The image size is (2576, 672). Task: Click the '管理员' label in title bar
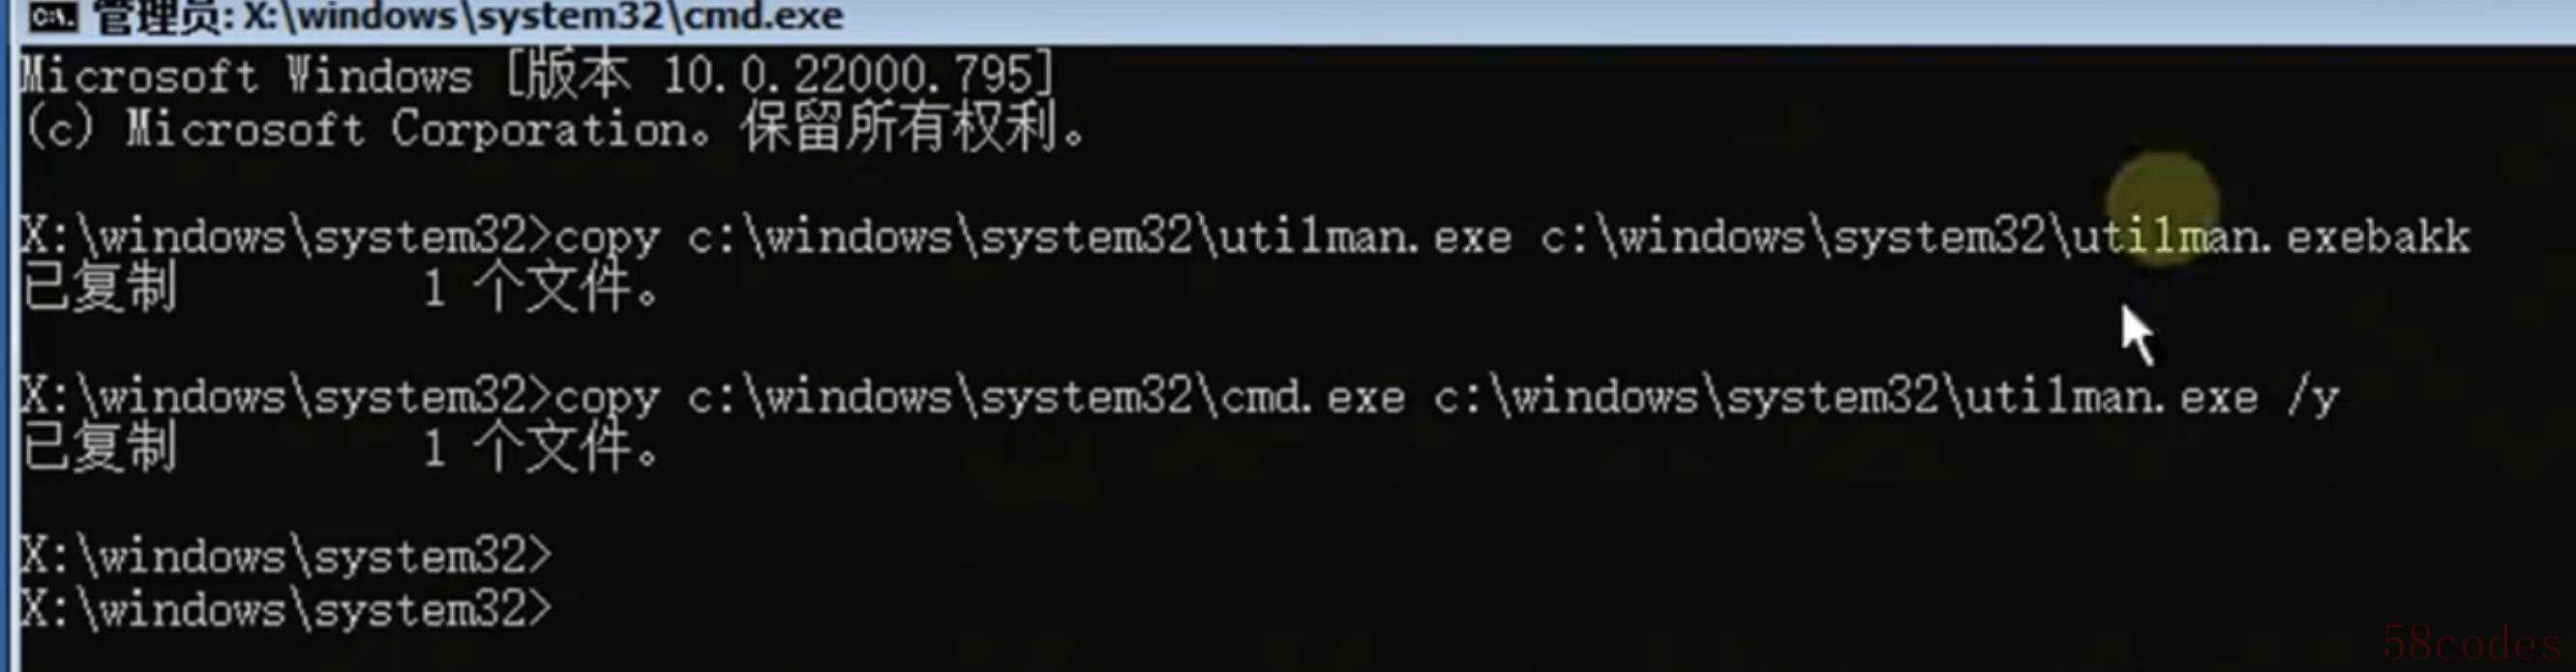pyautogui.click(x=159, y=17)
